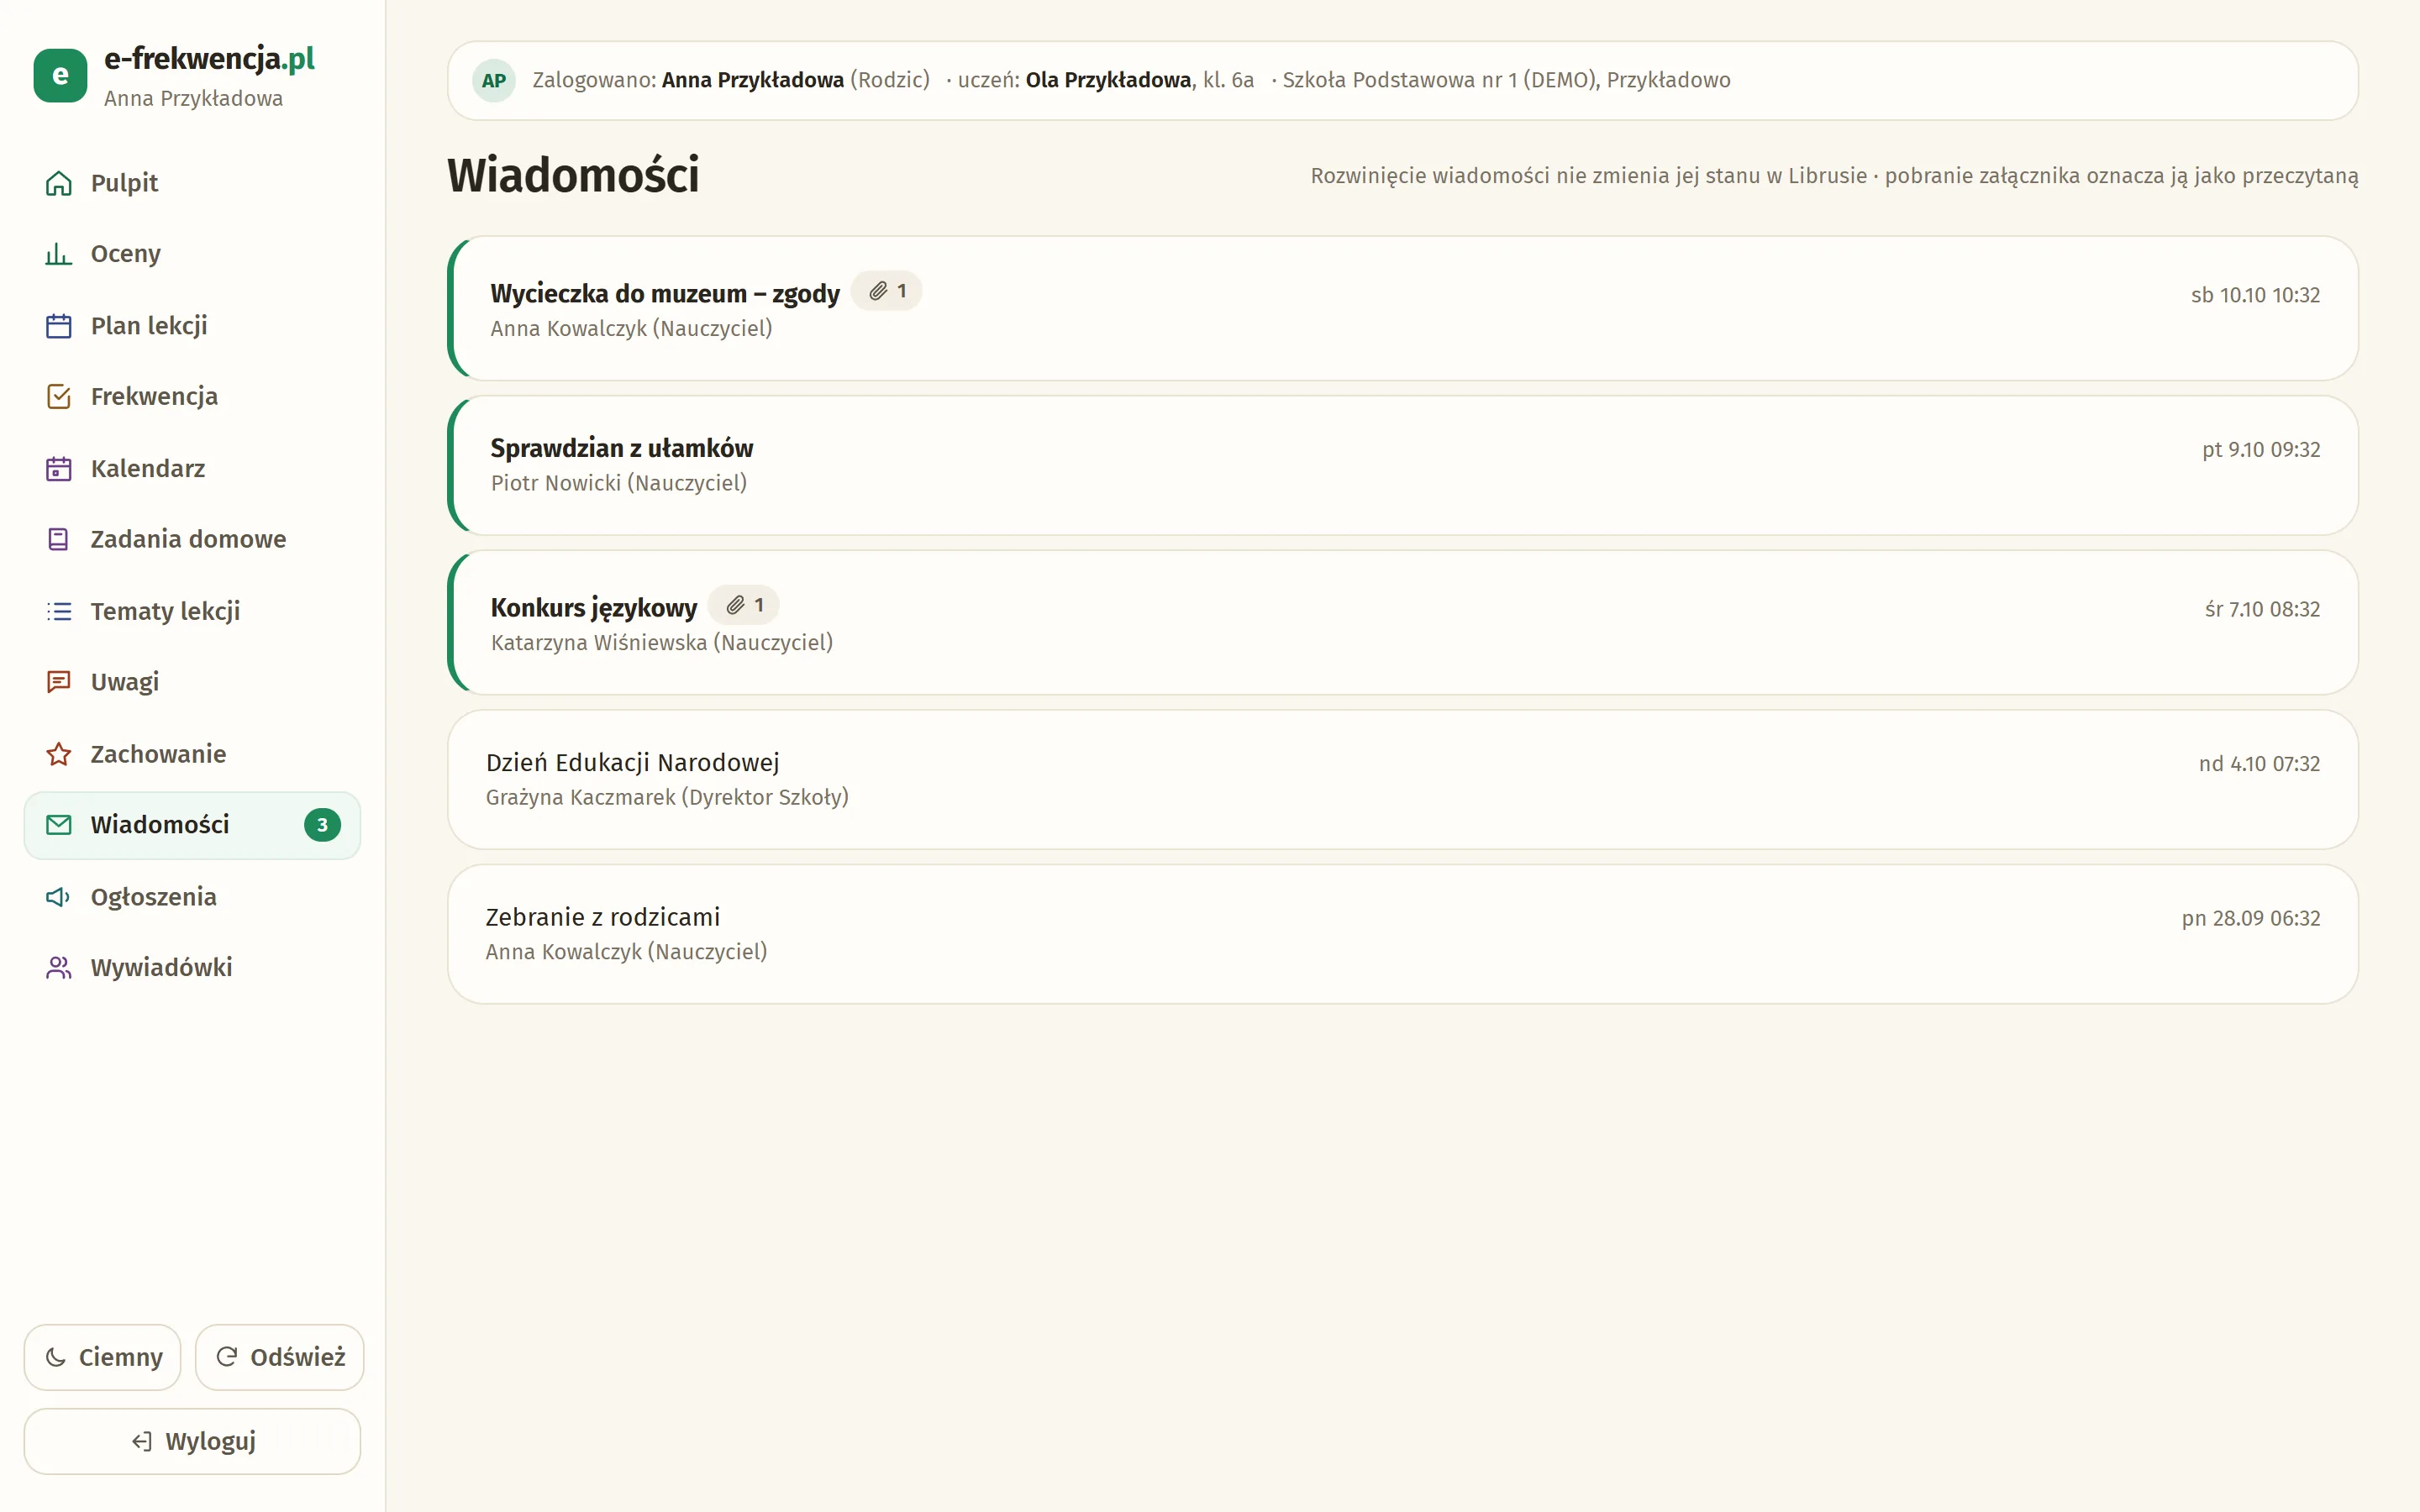Click the Kalendarz calendar icon
Viewport: 2420px width, 1512px height.
pyautogui.click(x=59, y=469)
